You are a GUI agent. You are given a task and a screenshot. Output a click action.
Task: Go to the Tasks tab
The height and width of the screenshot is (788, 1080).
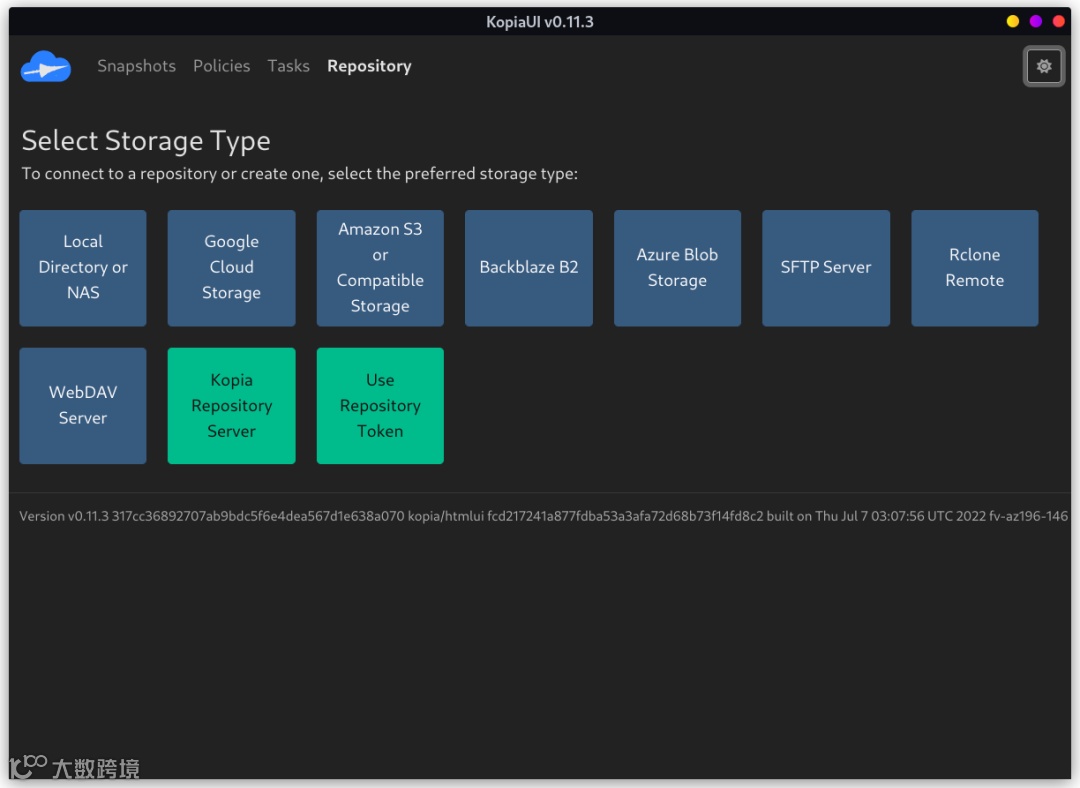tap(289, 66)
